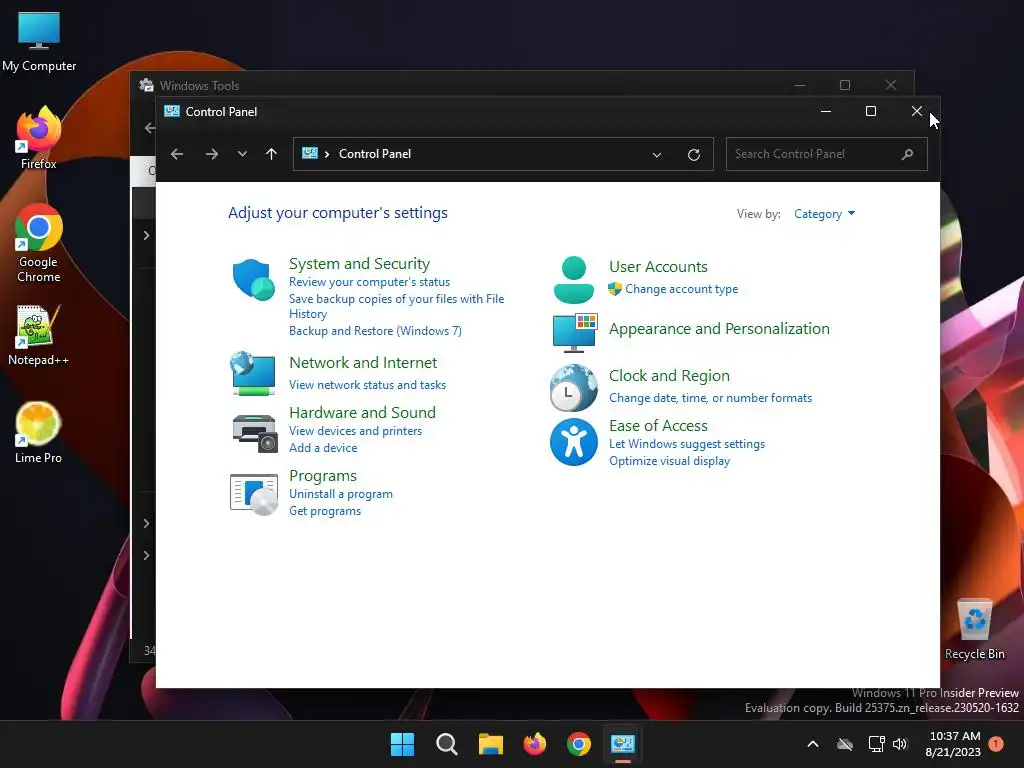Image resolution: width=1024 pixels, height=768 pixels.
Task: Click Change account type
Action: point(681,289)
